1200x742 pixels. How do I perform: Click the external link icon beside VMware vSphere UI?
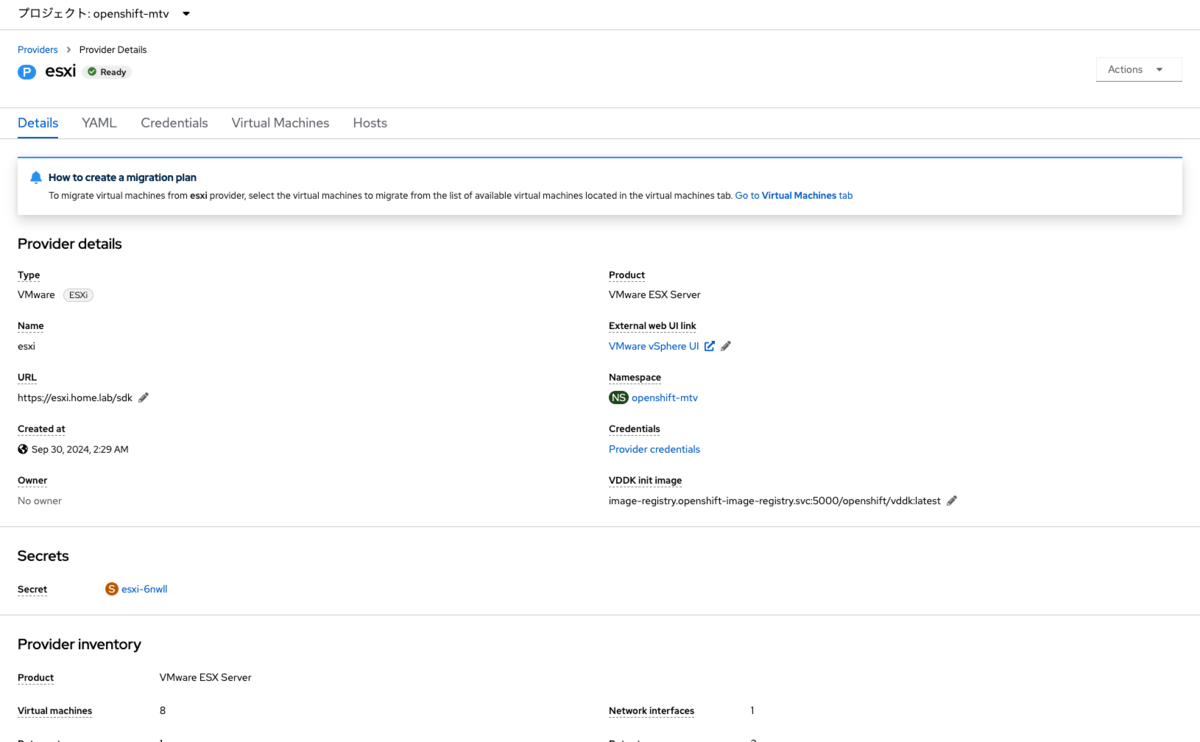pos(709,346)
